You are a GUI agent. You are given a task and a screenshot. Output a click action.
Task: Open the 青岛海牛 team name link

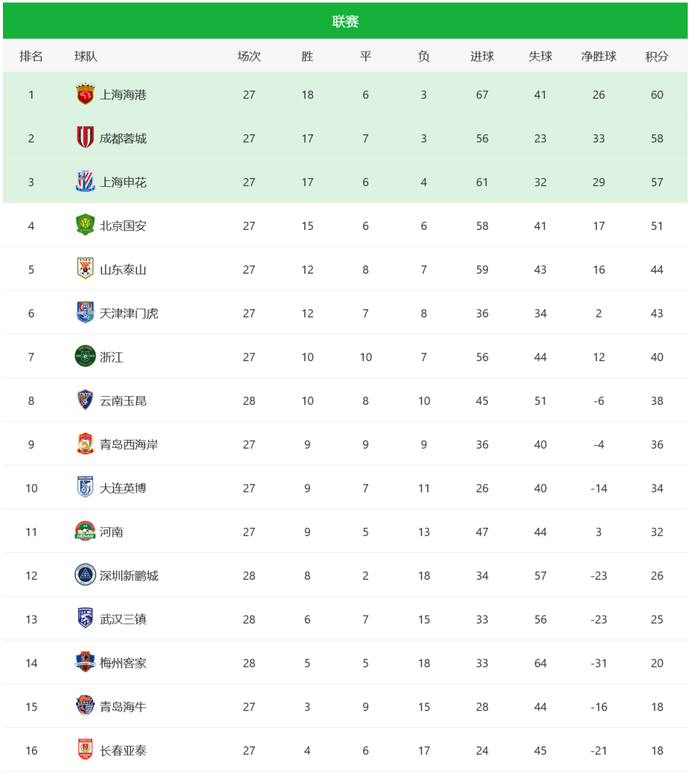click(x=123, y=707)
